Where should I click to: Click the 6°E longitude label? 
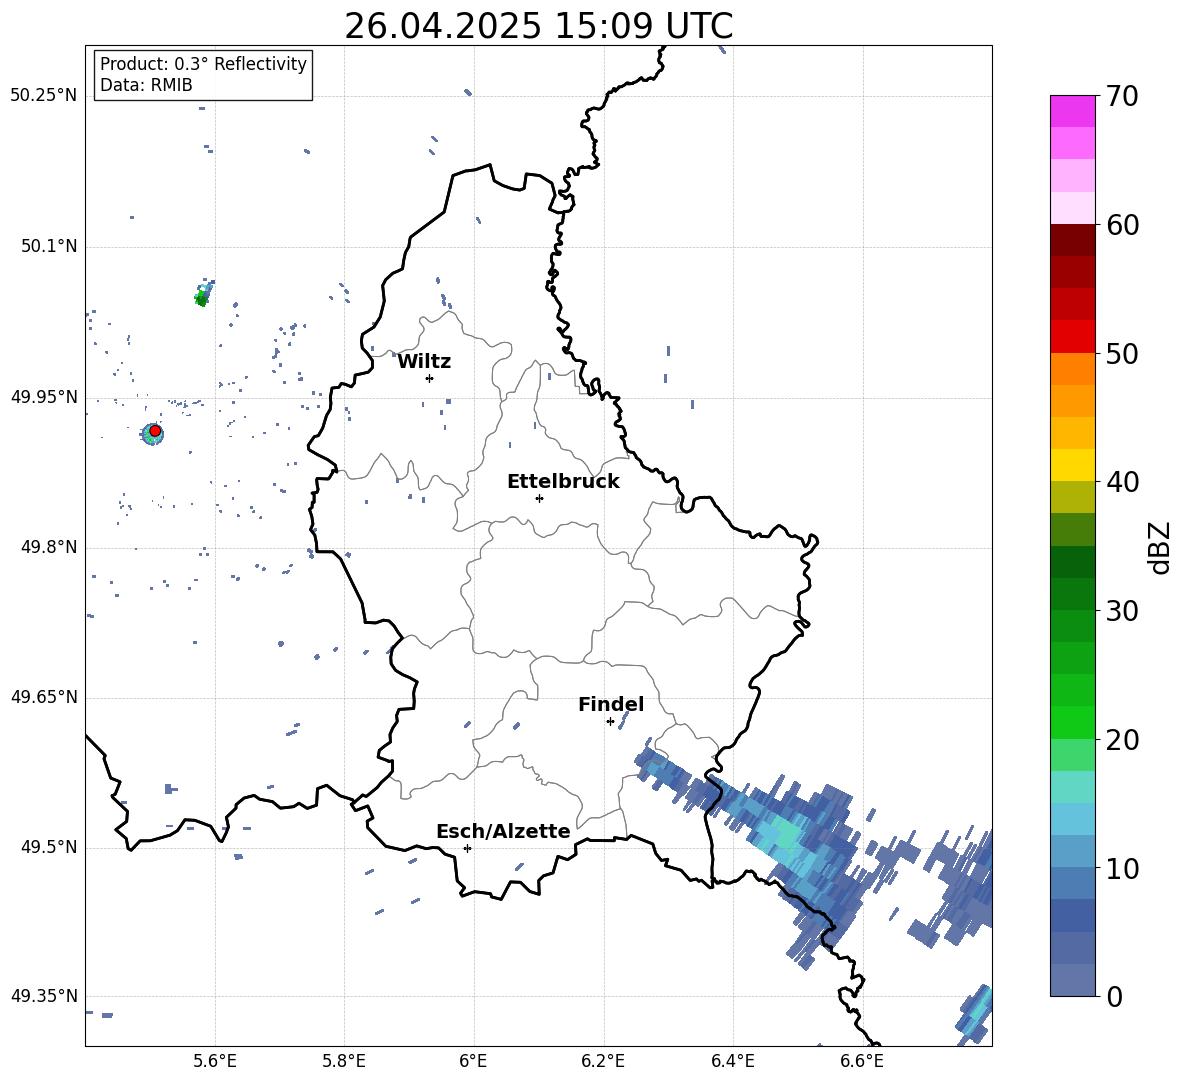pyautogui.click(x=473, y=1061)
